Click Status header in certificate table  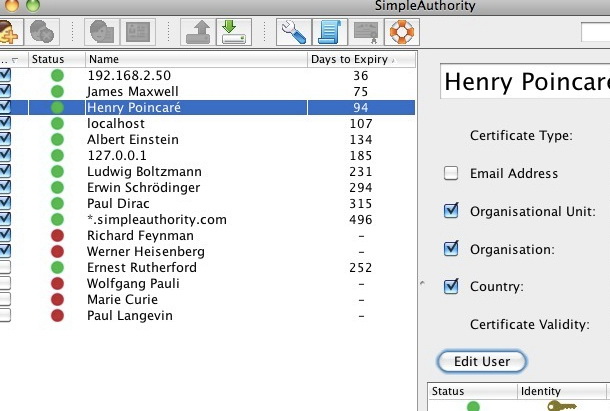pyautogui.click(x=473, y=391)
